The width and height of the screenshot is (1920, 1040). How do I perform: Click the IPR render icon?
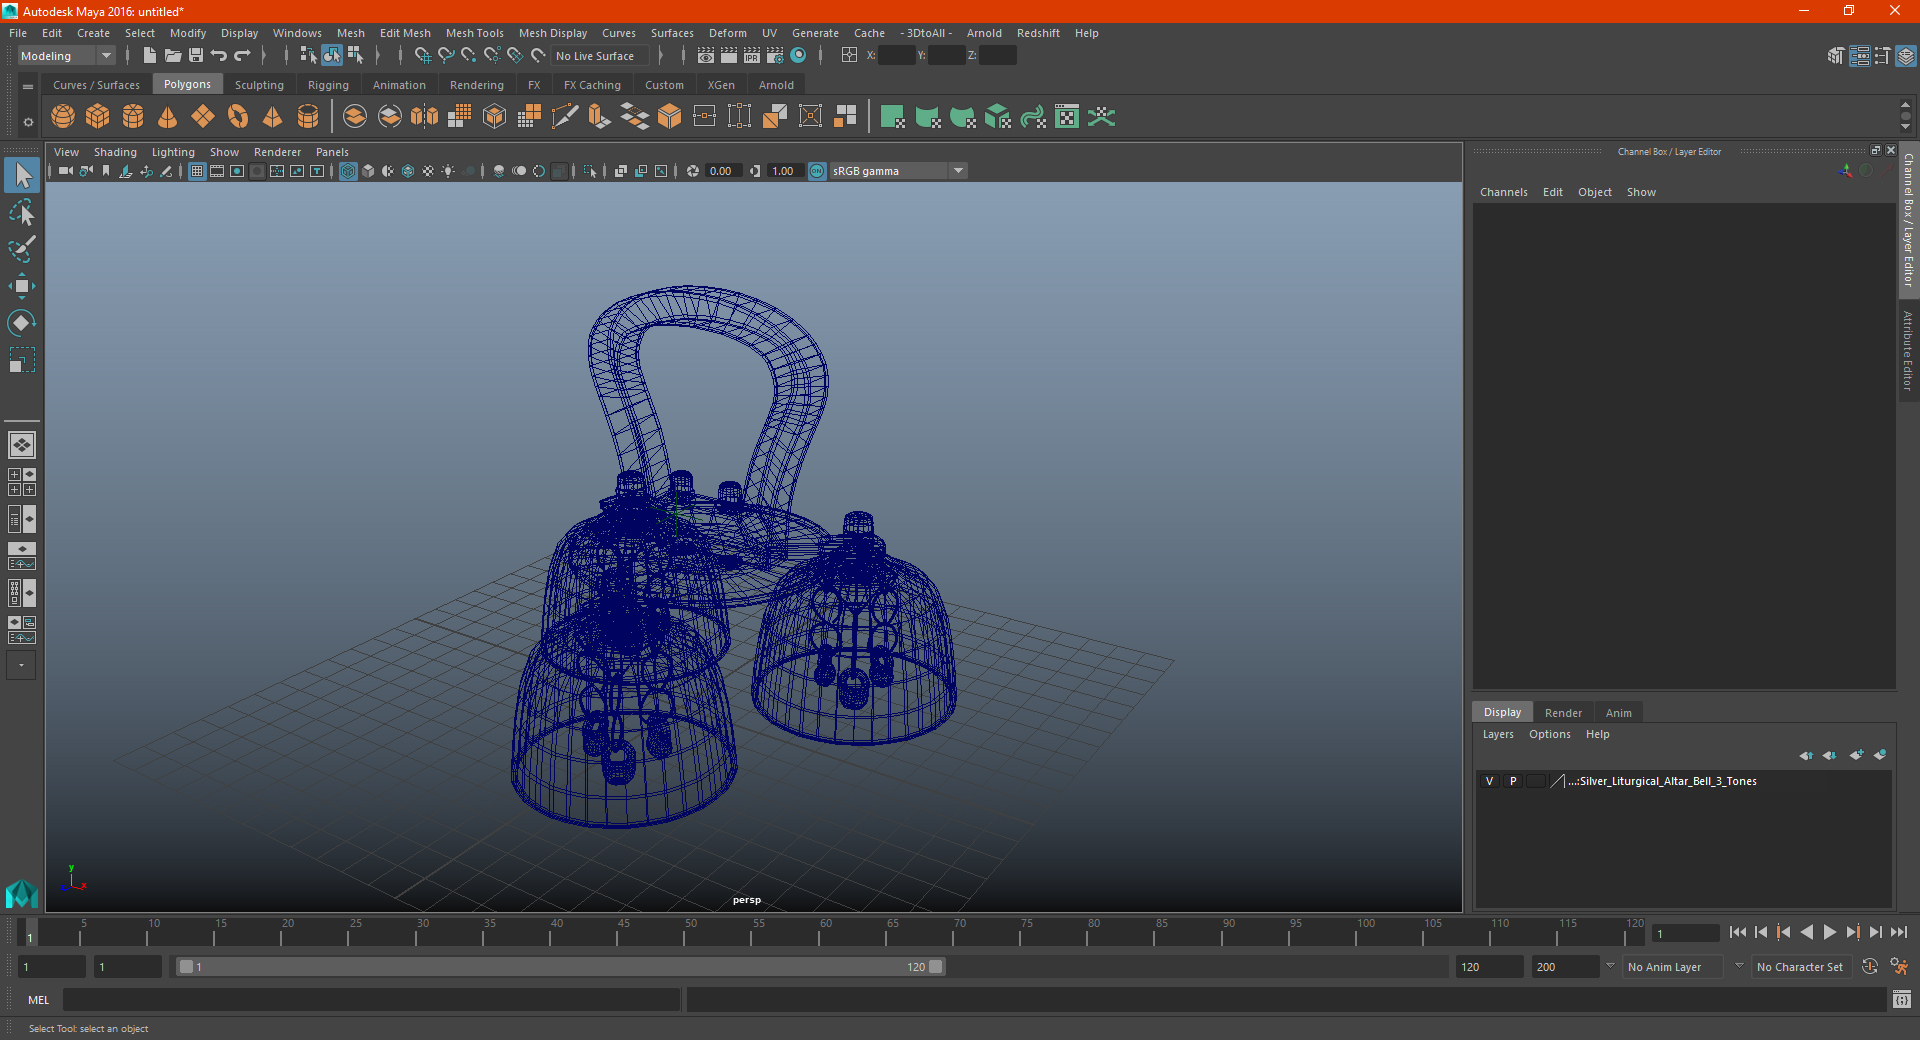coord(751,56)
